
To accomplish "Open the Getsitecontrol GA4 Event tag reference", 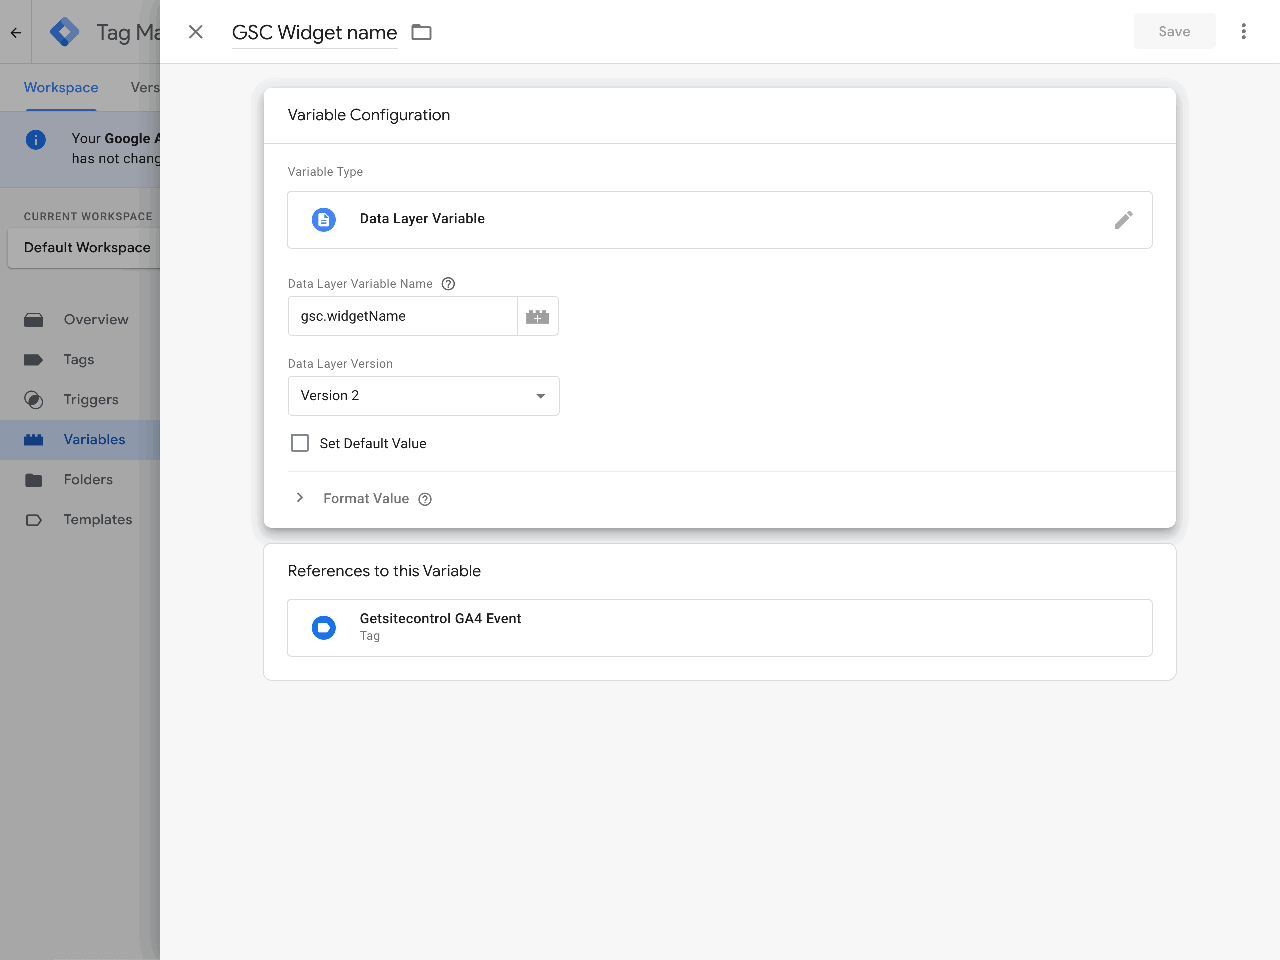I will (719, 627).
